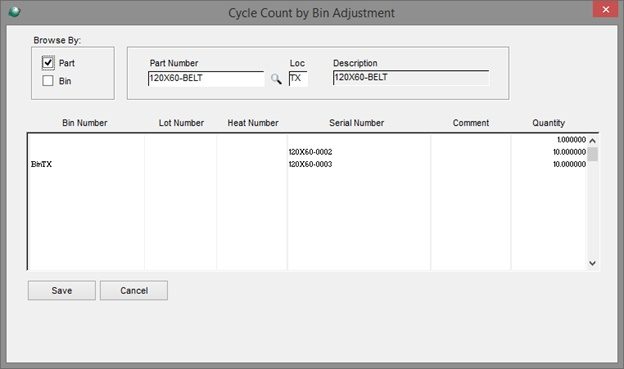Click the quantity in the 120X60-0002 row
Screen dimensions: 624x369
[x=569, y=152]
